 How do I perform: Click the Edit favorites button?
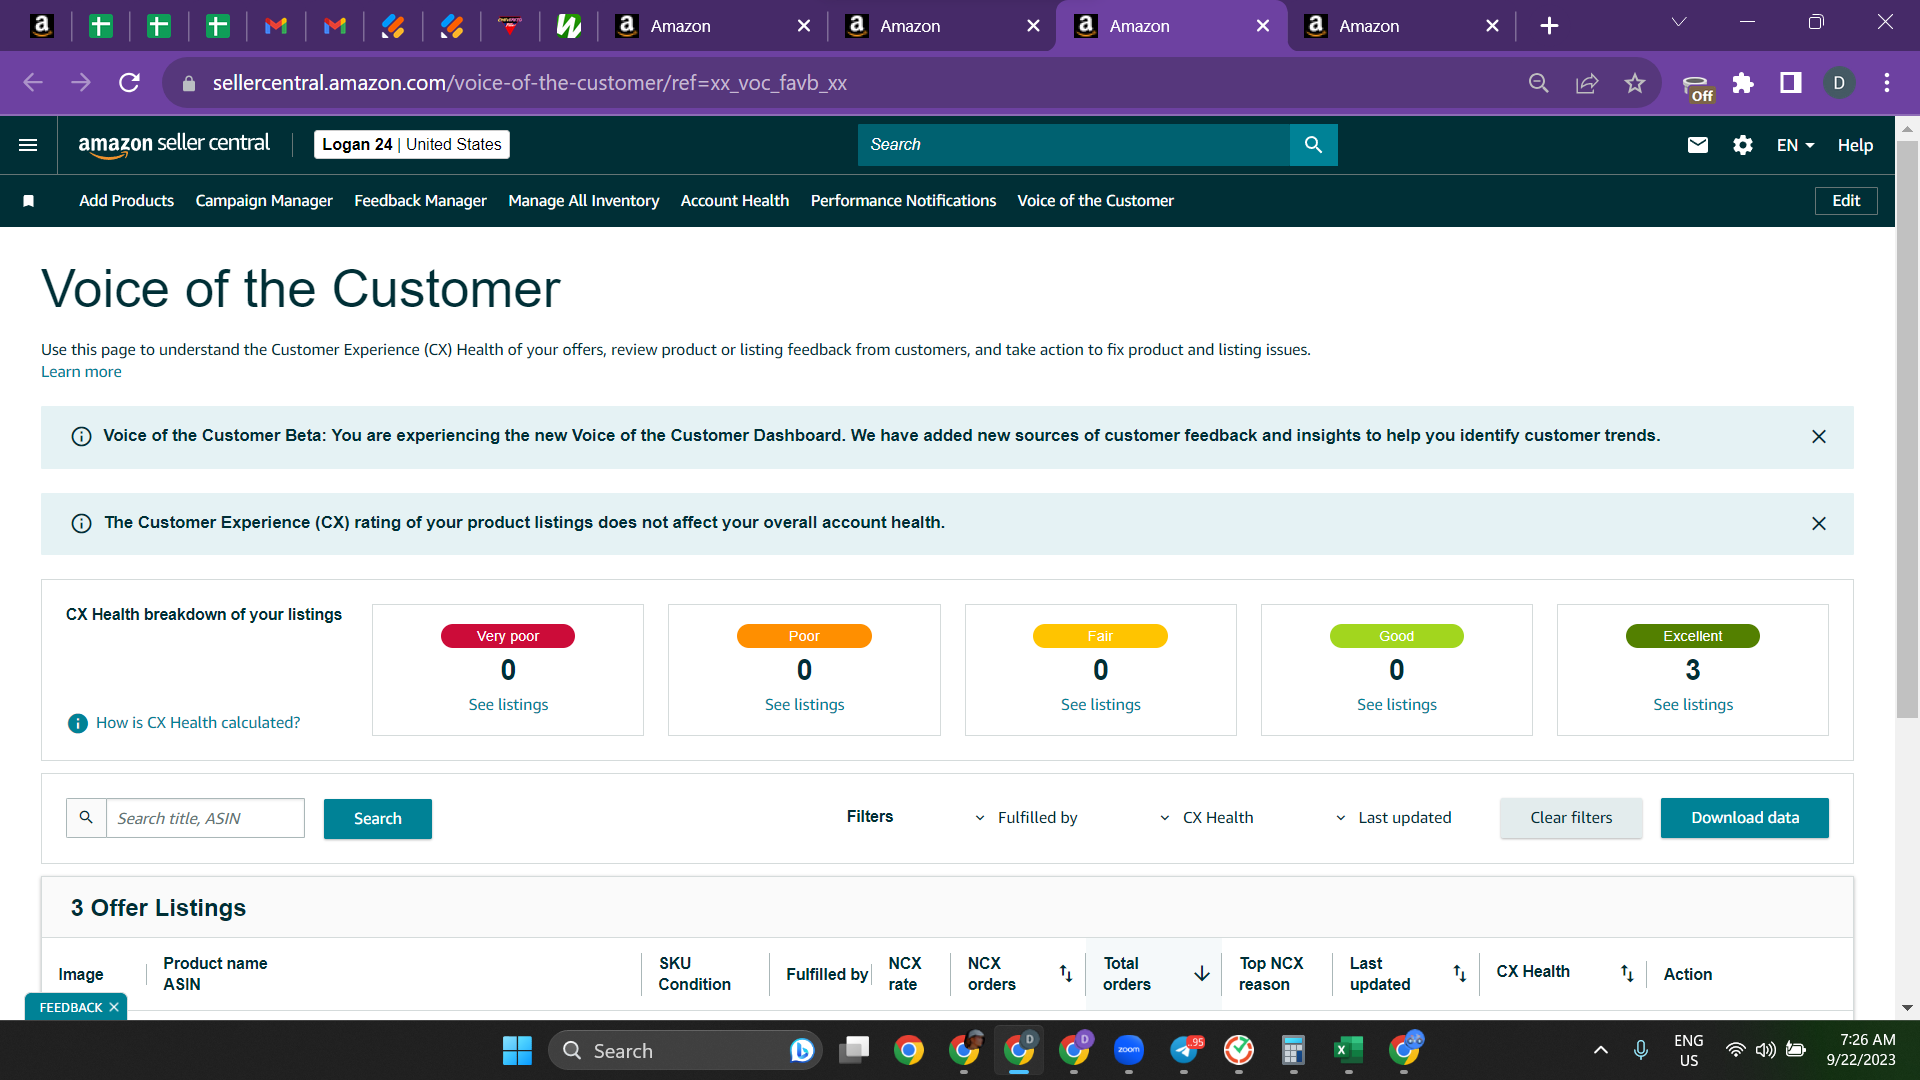tap(1846, 201)
